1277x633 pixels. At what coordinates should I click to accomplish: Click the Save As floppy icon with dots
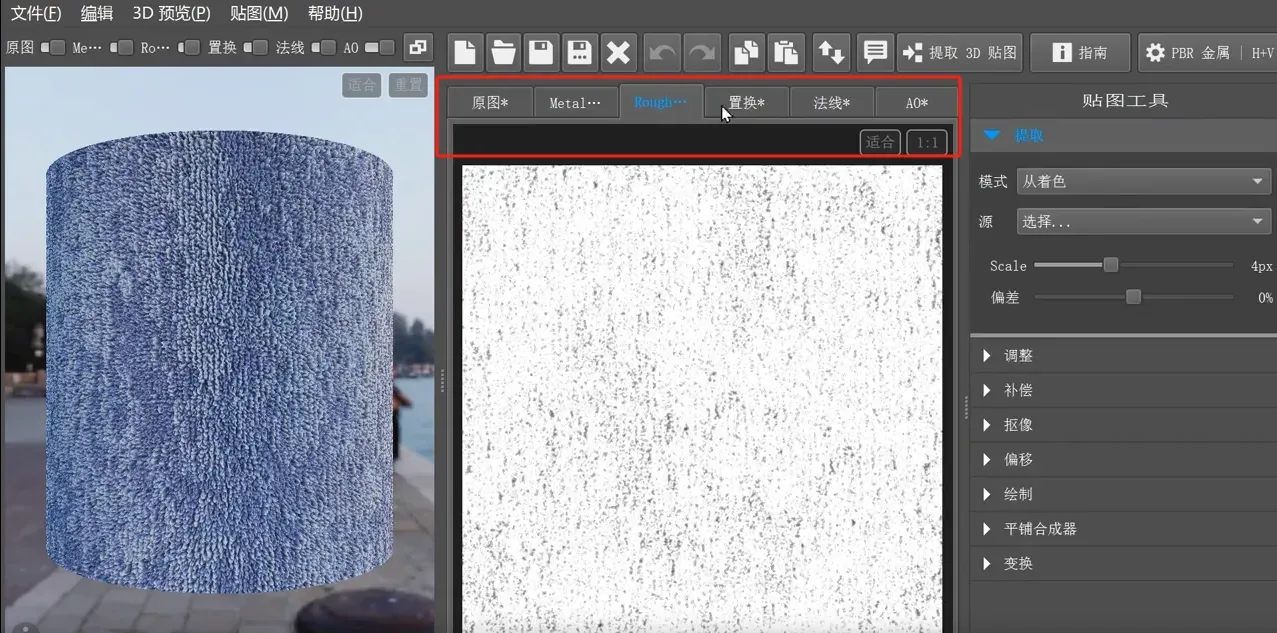(580, 52)
